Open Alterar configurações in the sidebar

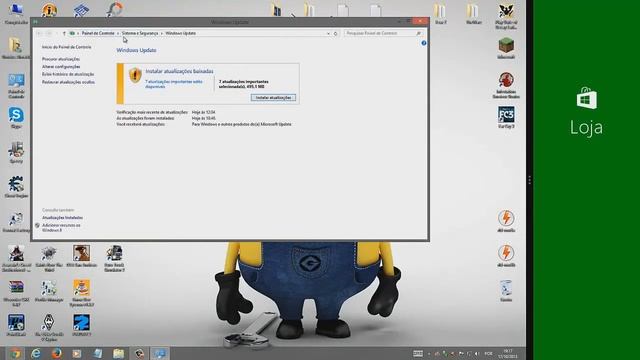click(61, 67)
